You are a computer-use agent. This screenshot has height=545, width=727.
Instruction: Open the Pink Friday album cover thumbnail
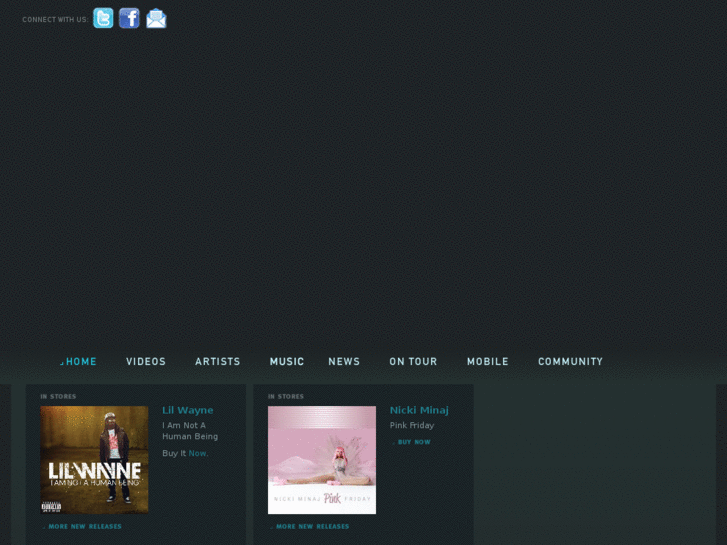tap(322, 460)
